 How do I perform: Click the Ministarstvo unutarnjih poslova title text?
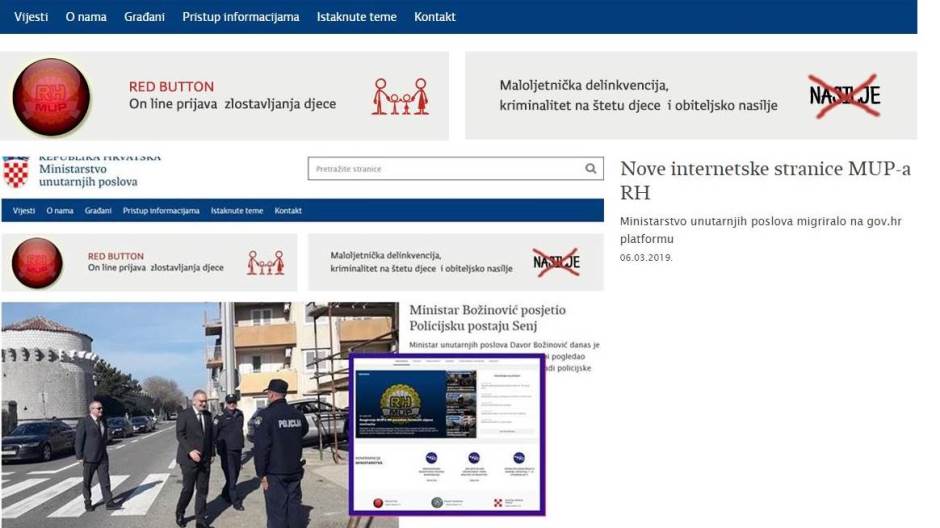[x=88, y=175]
